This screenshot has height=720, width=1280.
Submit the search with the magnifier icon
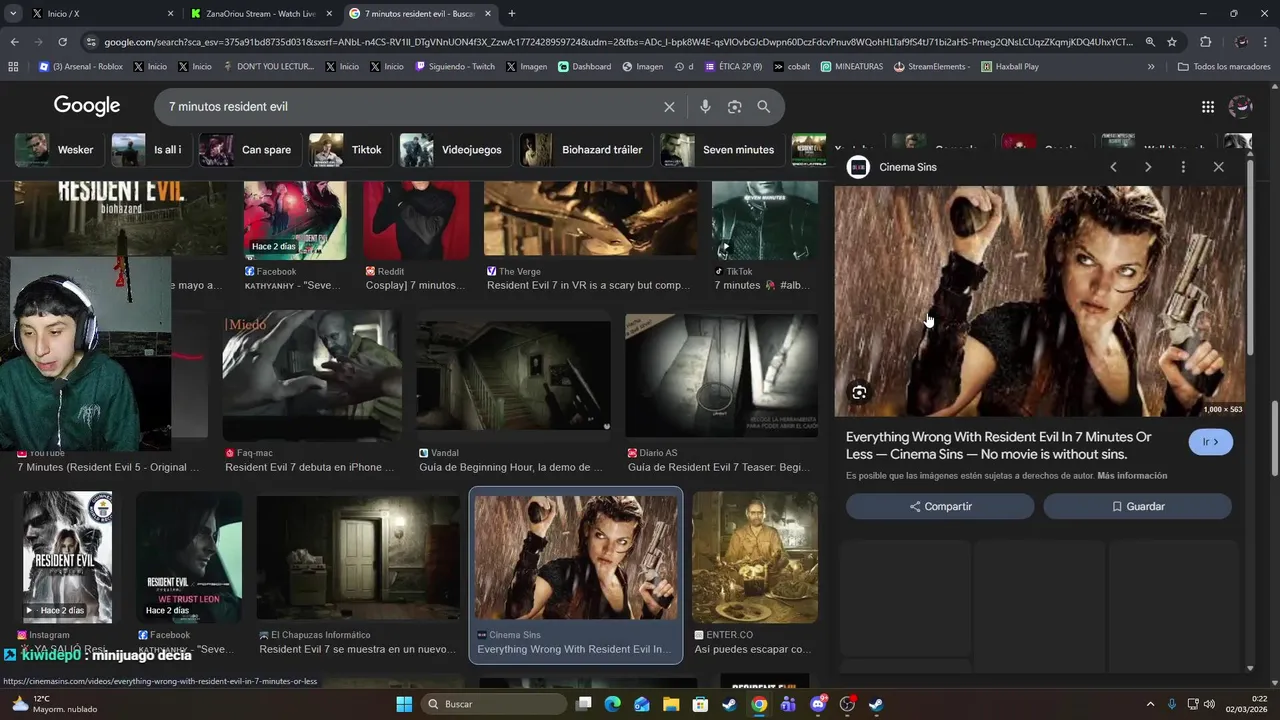(x=764, y=107)
